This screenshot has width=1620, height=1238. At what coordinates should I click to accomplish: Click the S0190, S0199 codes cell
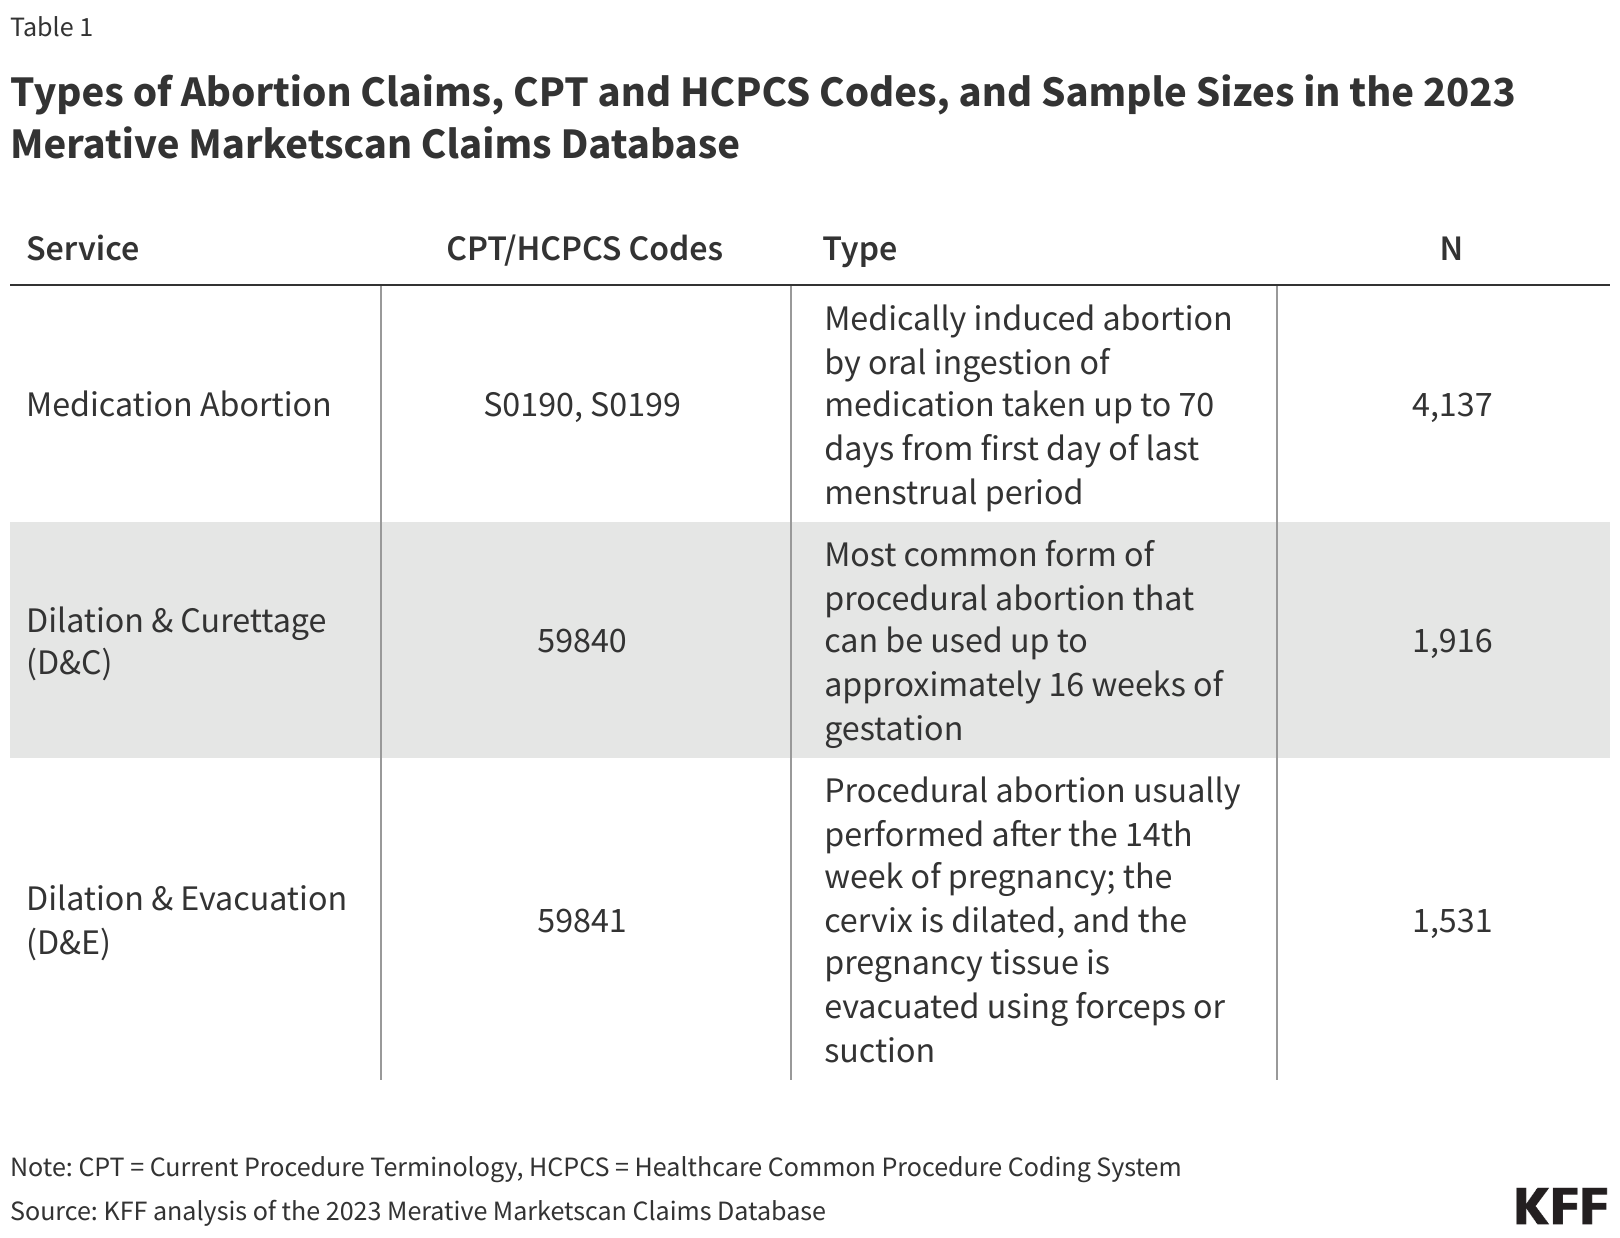coord(582,404)
